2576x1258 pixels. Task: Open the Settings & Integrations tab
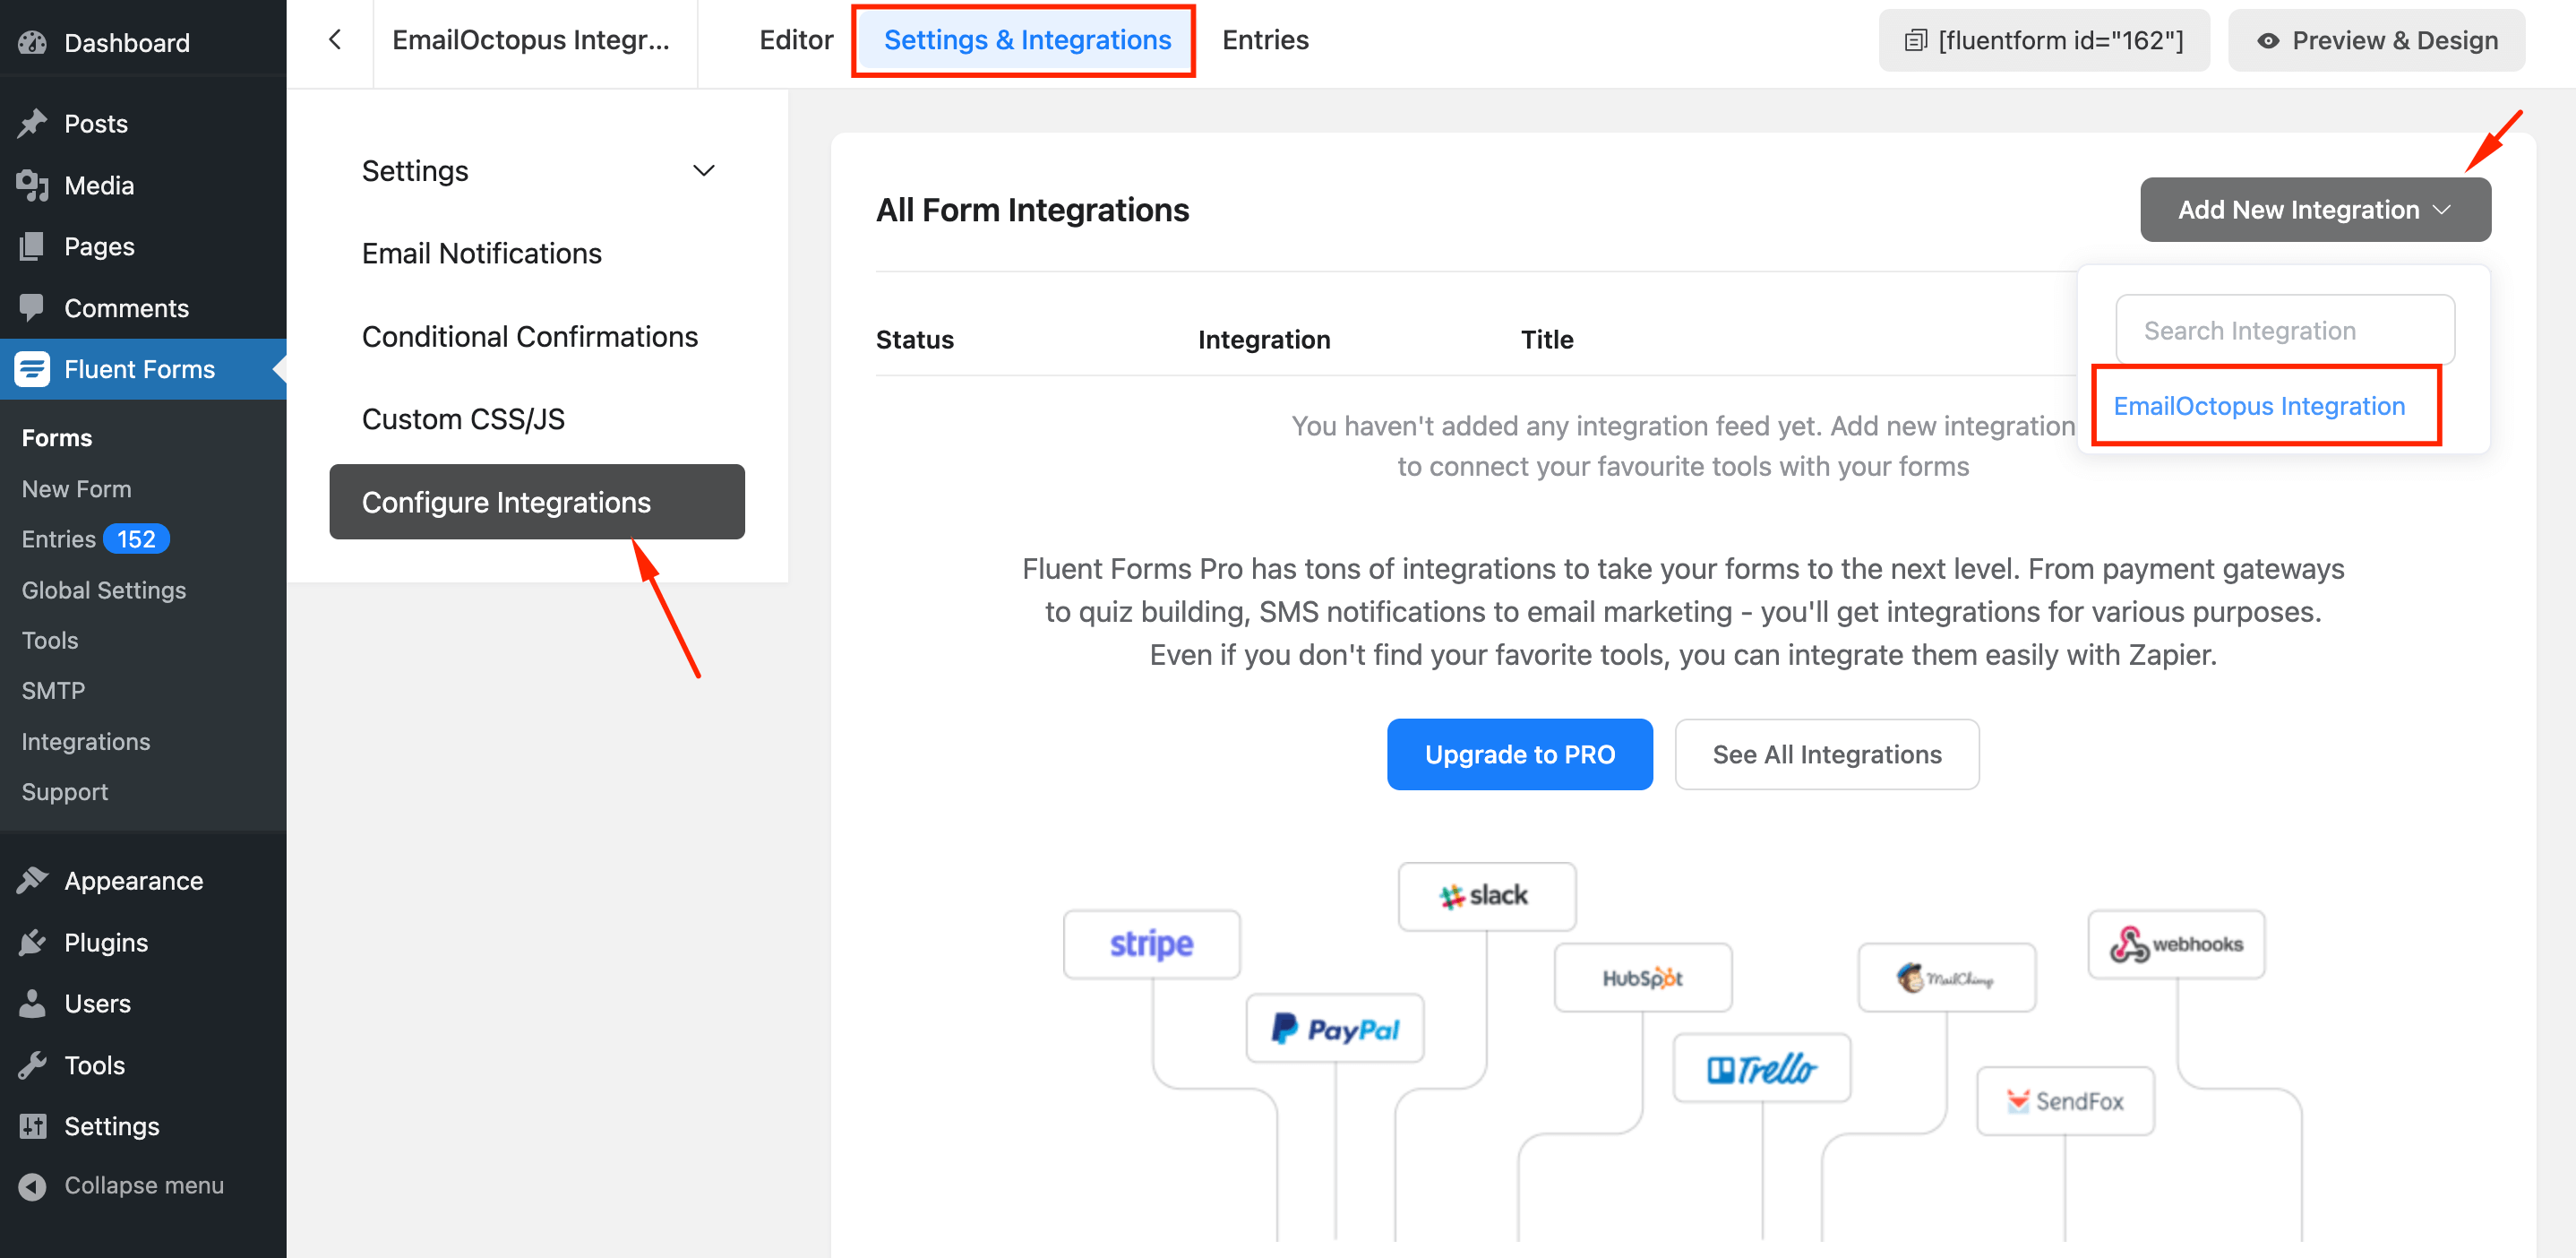click(x=1026, y=40)
